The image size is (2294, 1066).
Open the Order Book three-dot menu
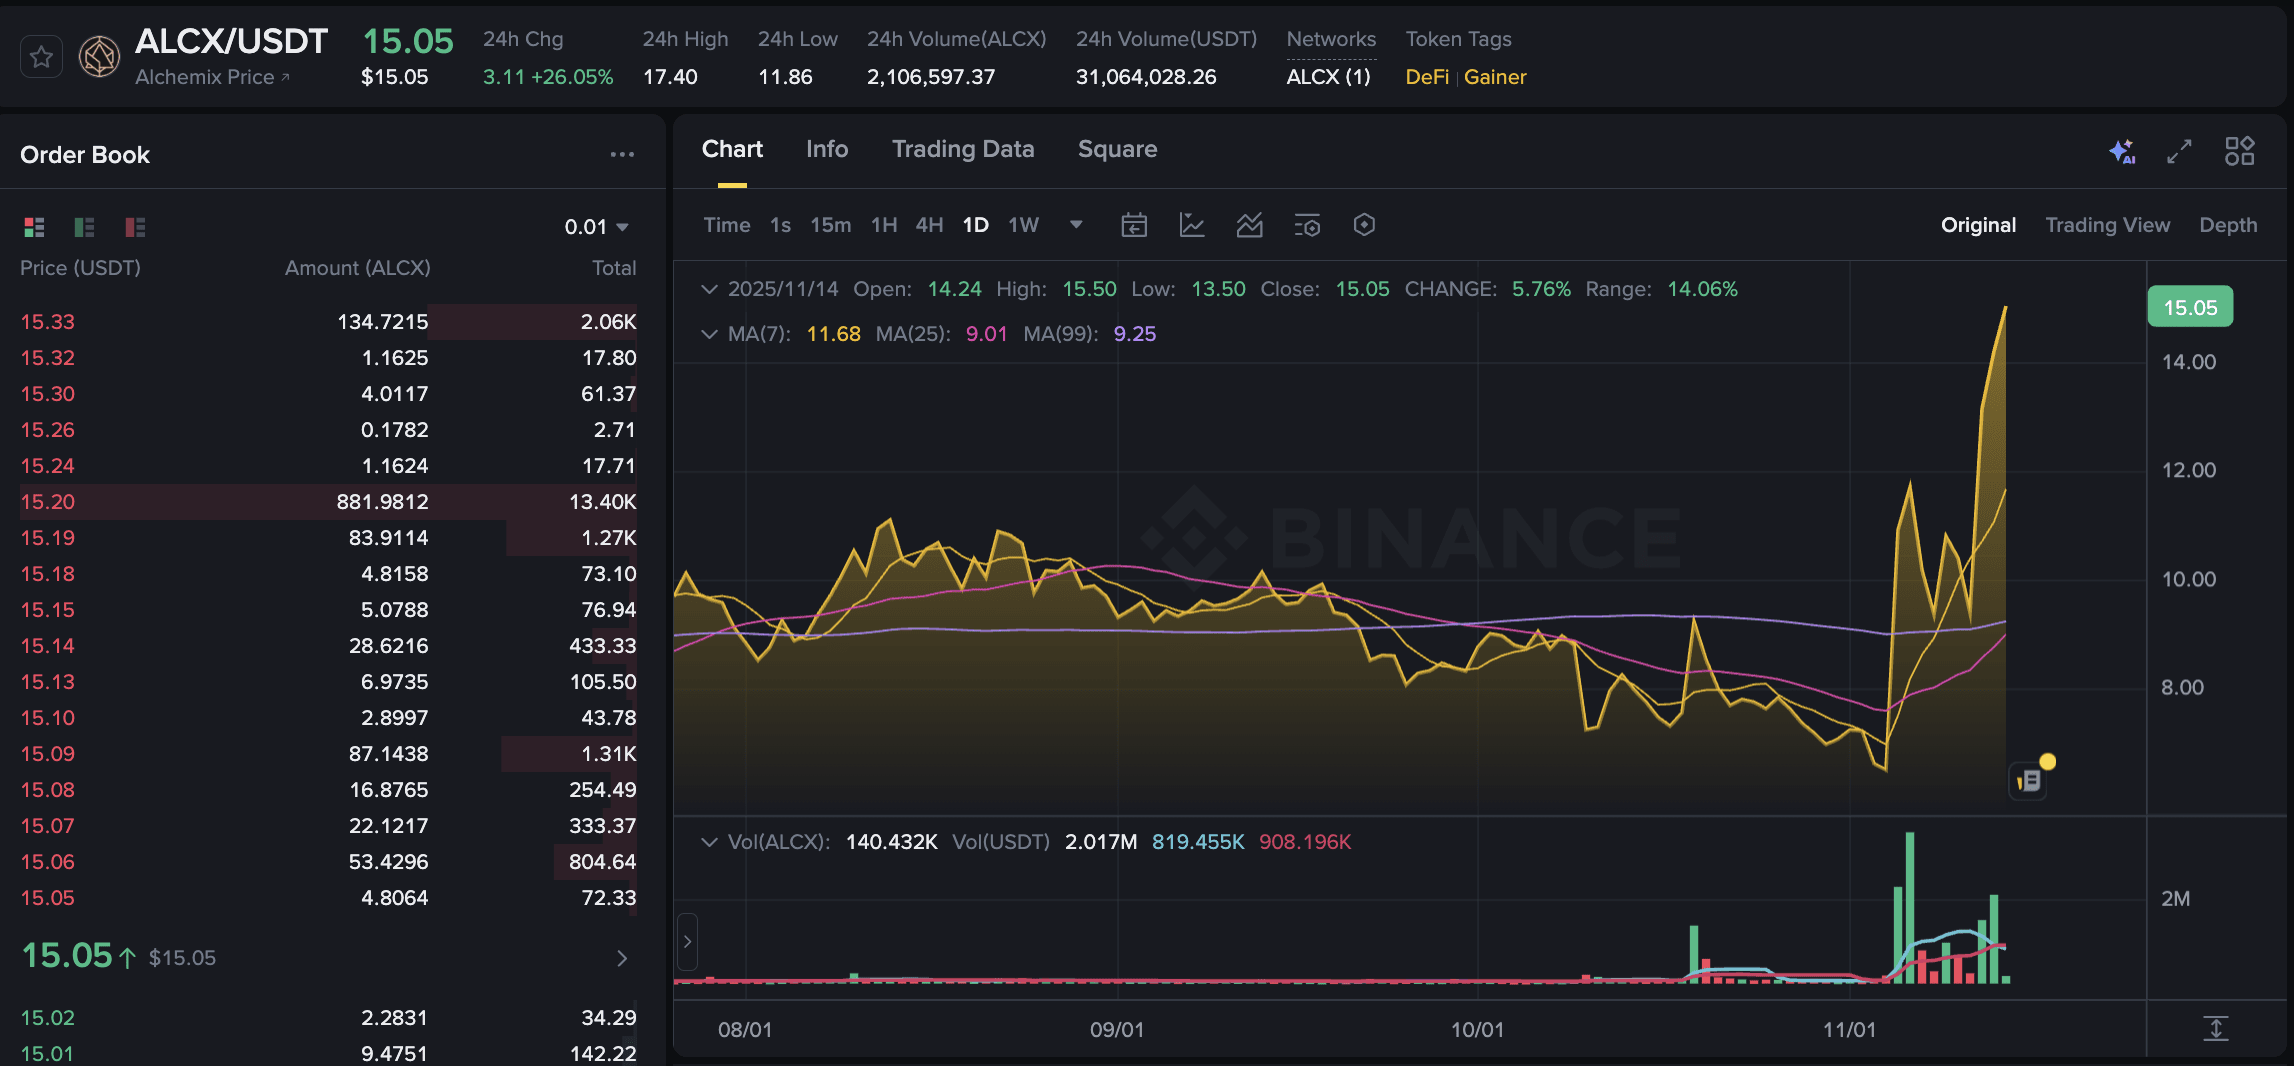[622, 155]
